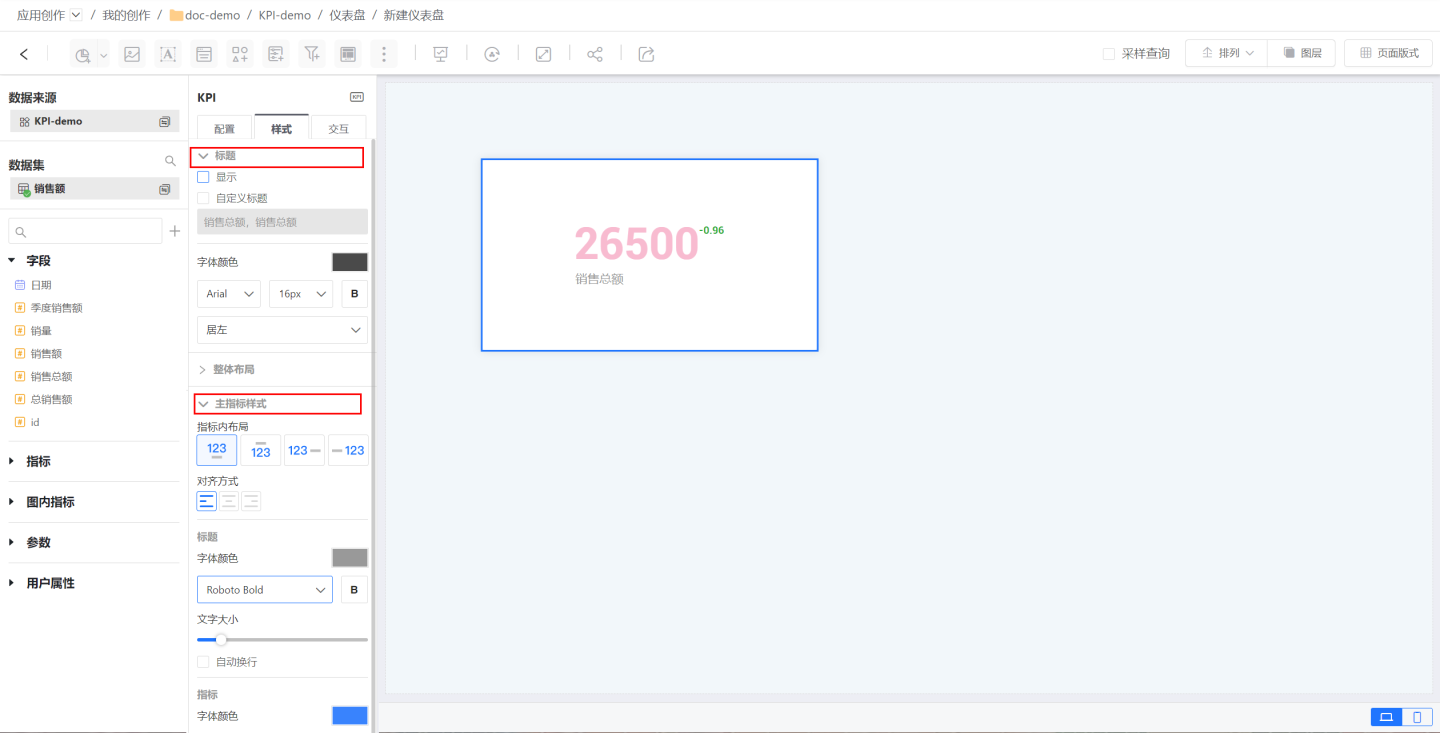Open the 字体颜色 swatch above the Arial dropdown
Screen dimensions: 1440x733
(350, 262)
